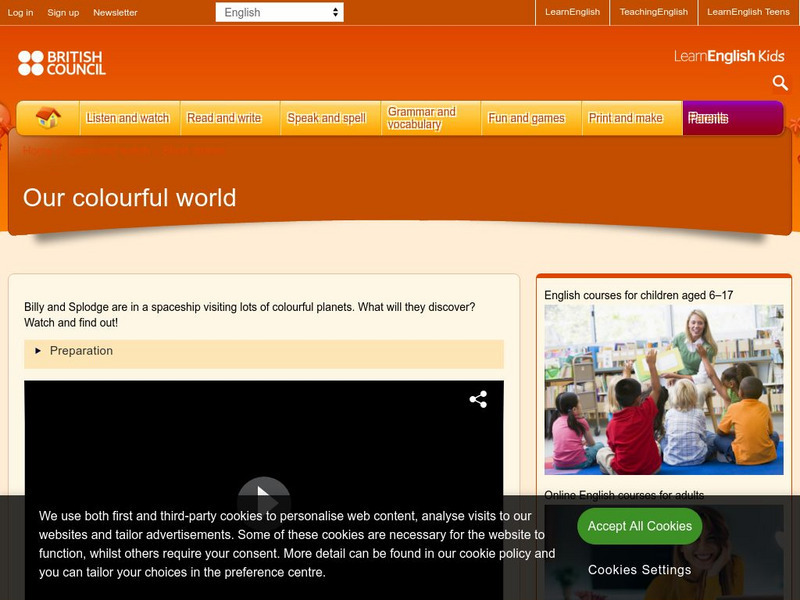Go to the LearnEnglish site tab
Image resolution: width=800 pixels, height=600 pixels.
pos(572,12)
